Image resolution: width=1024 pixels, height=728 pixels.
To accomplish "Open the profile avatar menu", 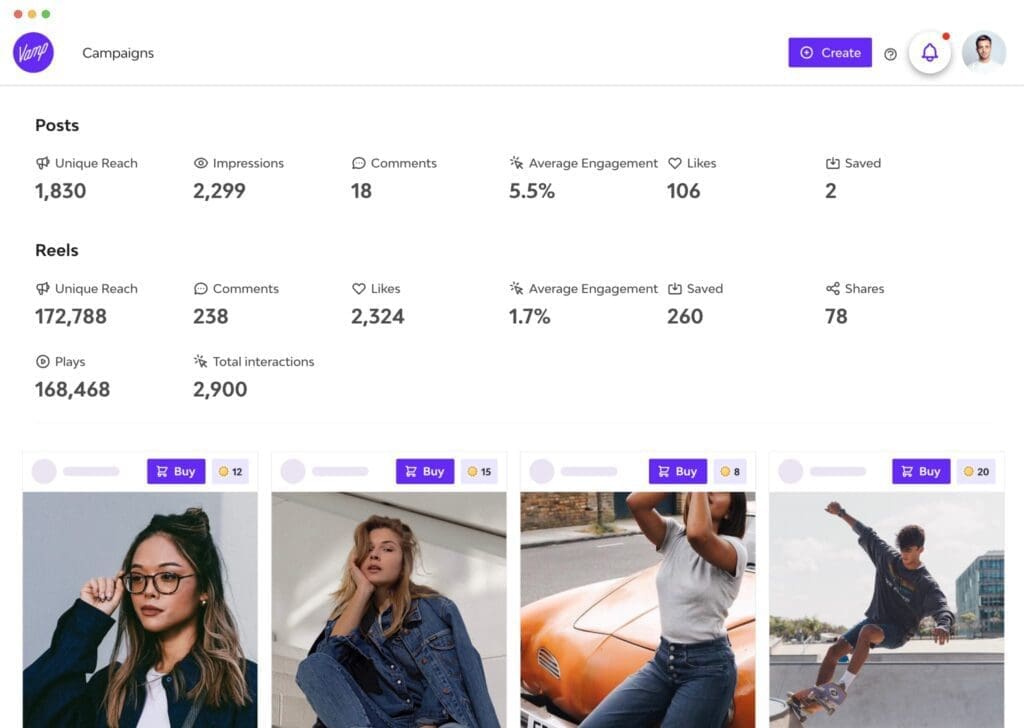I will tap(983, 52).
